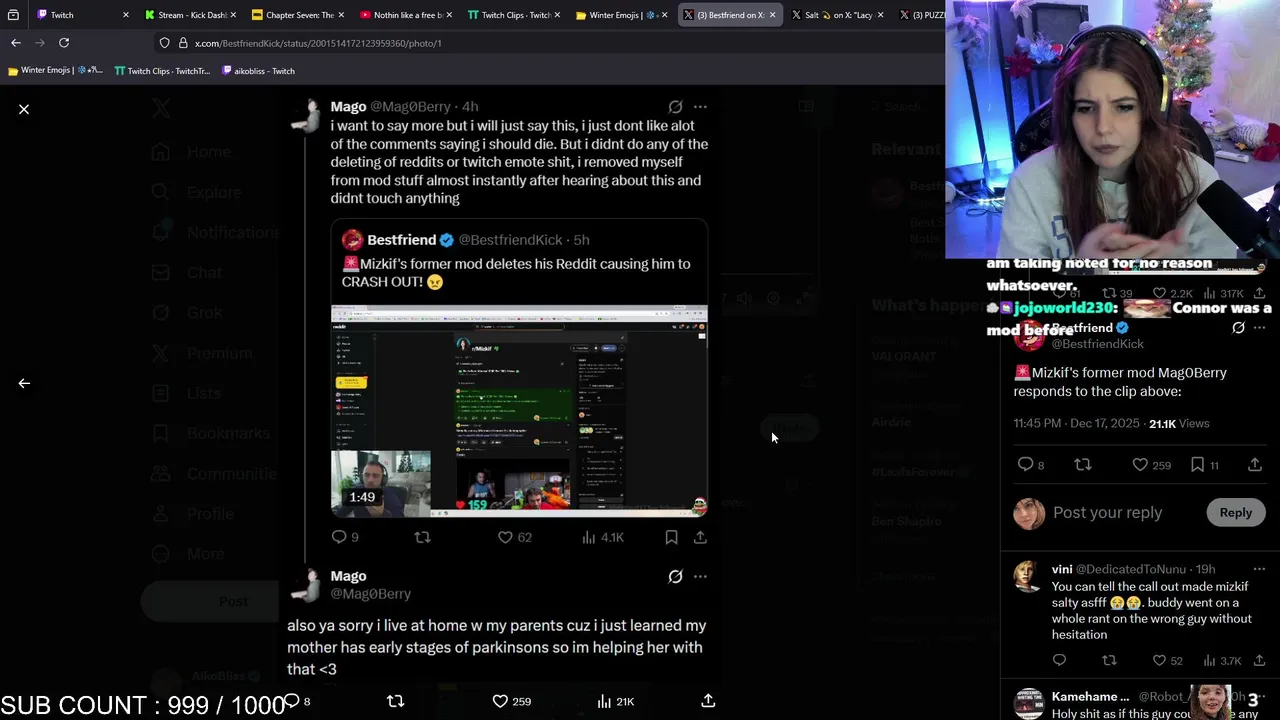Click 11:45 PM Dec 17, 2025 timestamp
Screen dimensions: 1280x720
click(x=1076, y=423)
